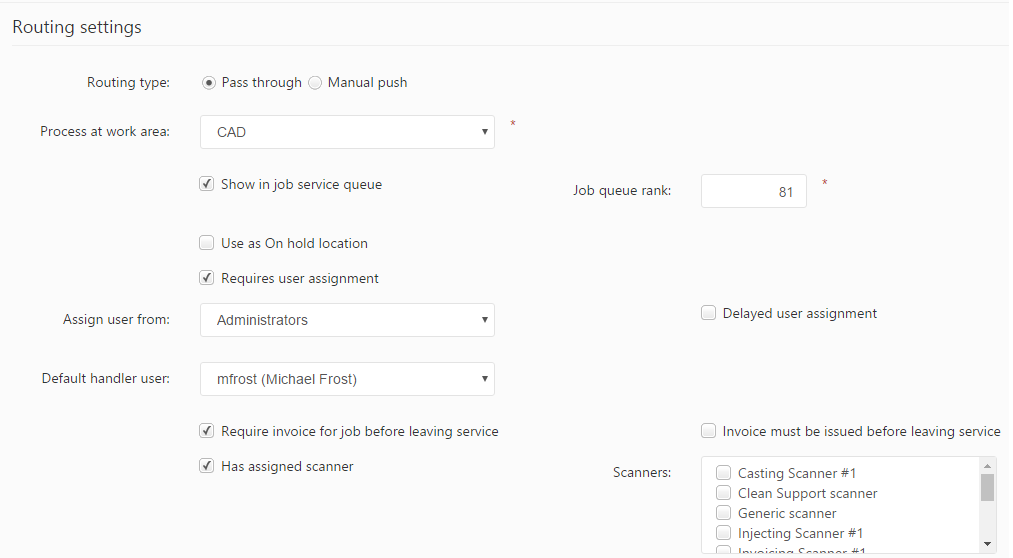Select Clean Support scanner checkbox

(x=724, y=494)
